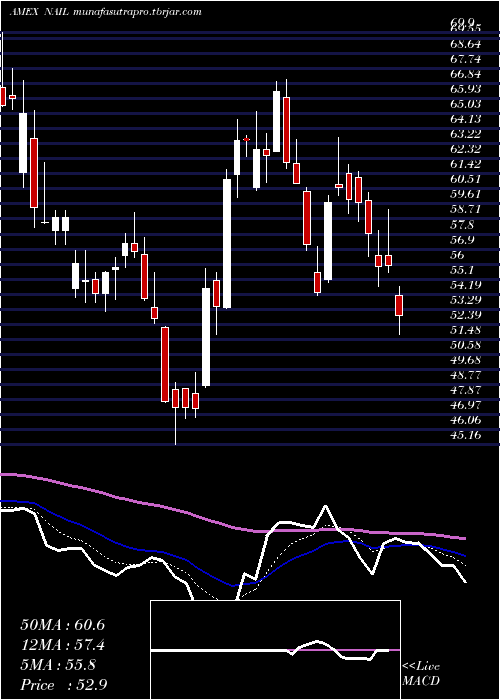Click the 62.32 price axis label
Image resolution: width=500 pixels, height=700 pixels.
[466, 149]
